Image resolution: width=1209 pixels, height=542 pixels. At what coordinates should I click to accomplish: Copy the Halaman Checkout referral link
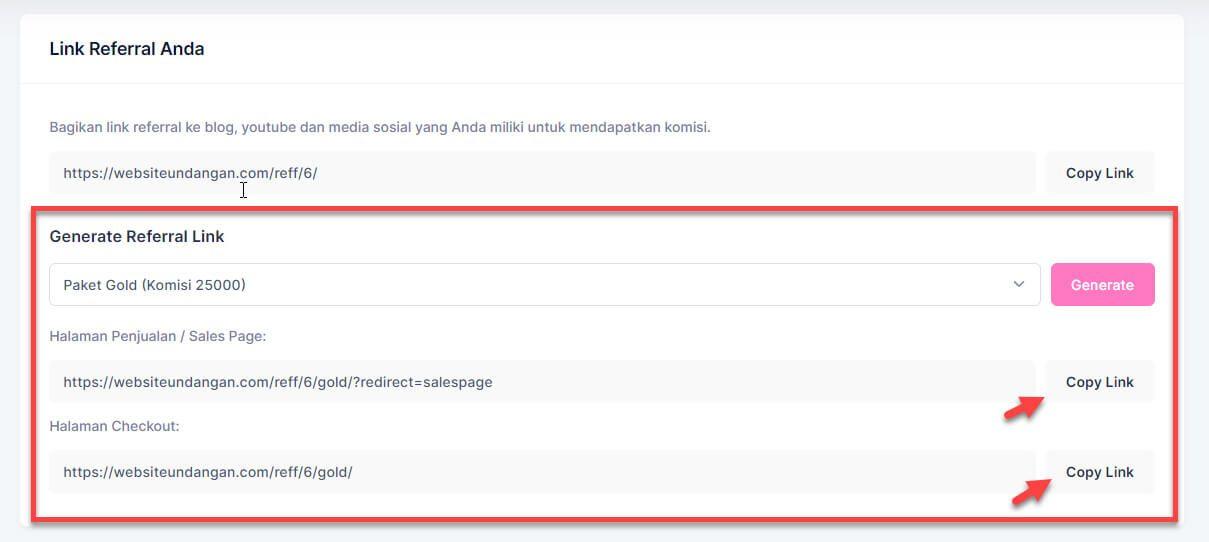(x=1099, y=472)
